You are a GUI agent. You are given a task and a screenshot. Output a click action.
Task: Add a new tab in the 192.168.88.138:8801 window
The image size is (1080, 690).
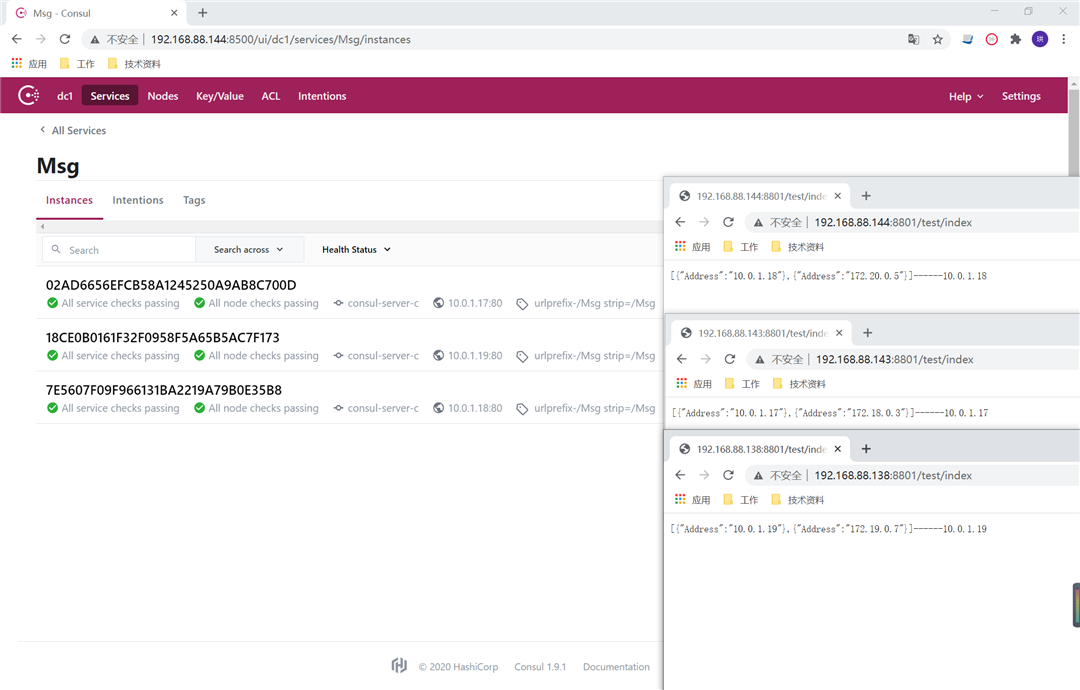[x=866, y=449]
